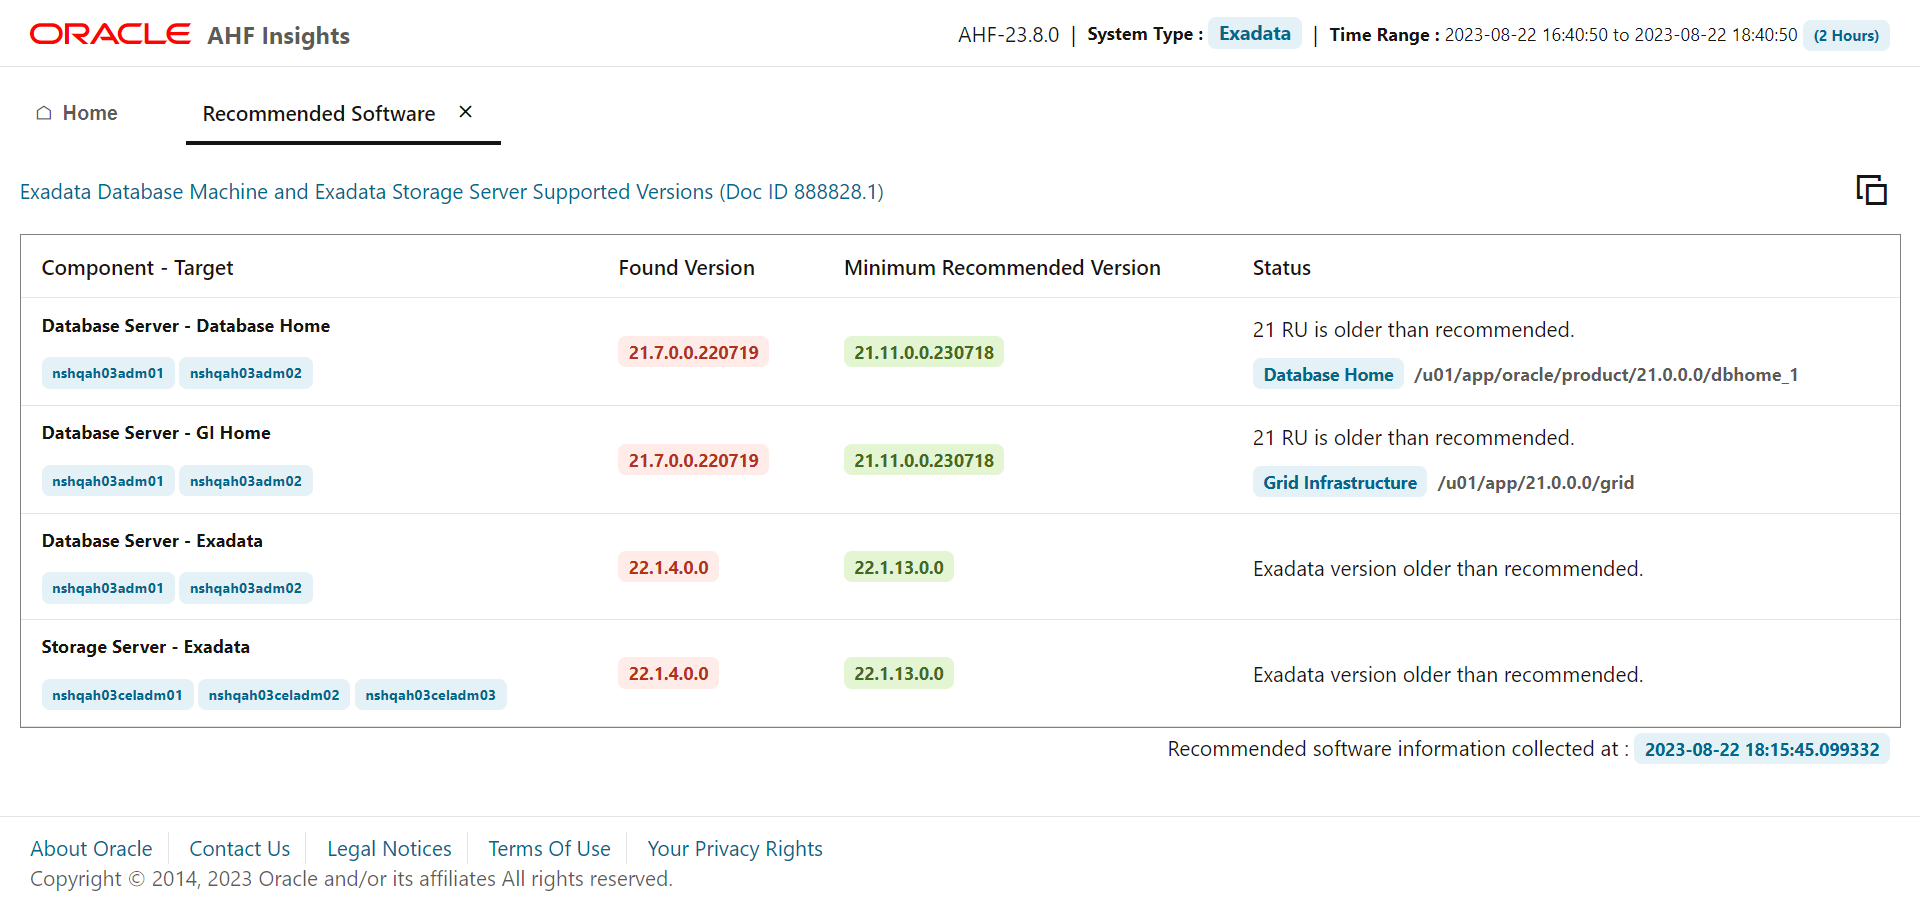The image size is (1920, 904).
Task: Click the AHF-23.8.0 version label
Action: coord(1008,35)
